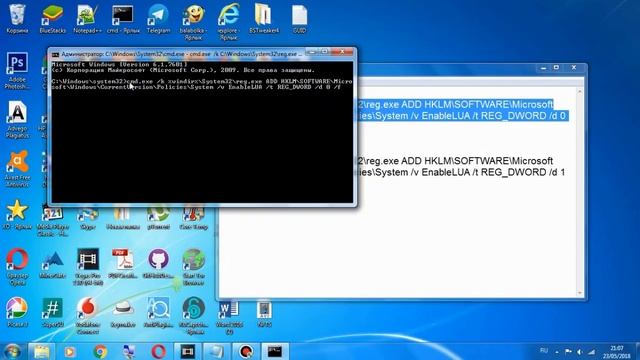This screenshot has width=640, height=360.
Task: Open File Explorer from the taskbar
Action: (x=41, y=351)
